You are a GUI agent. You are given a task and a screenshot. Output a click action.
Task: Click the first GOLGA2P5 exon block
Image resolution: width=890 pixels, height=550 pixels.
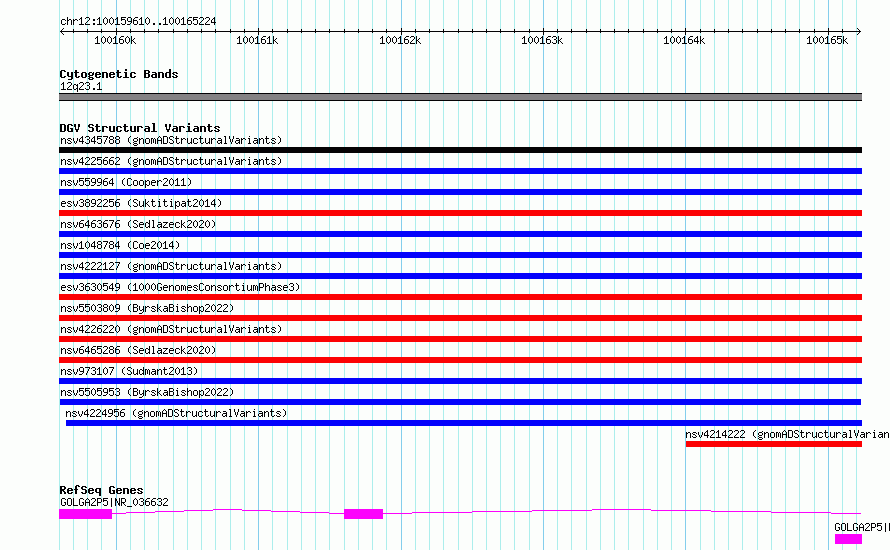tap(86, 514)
